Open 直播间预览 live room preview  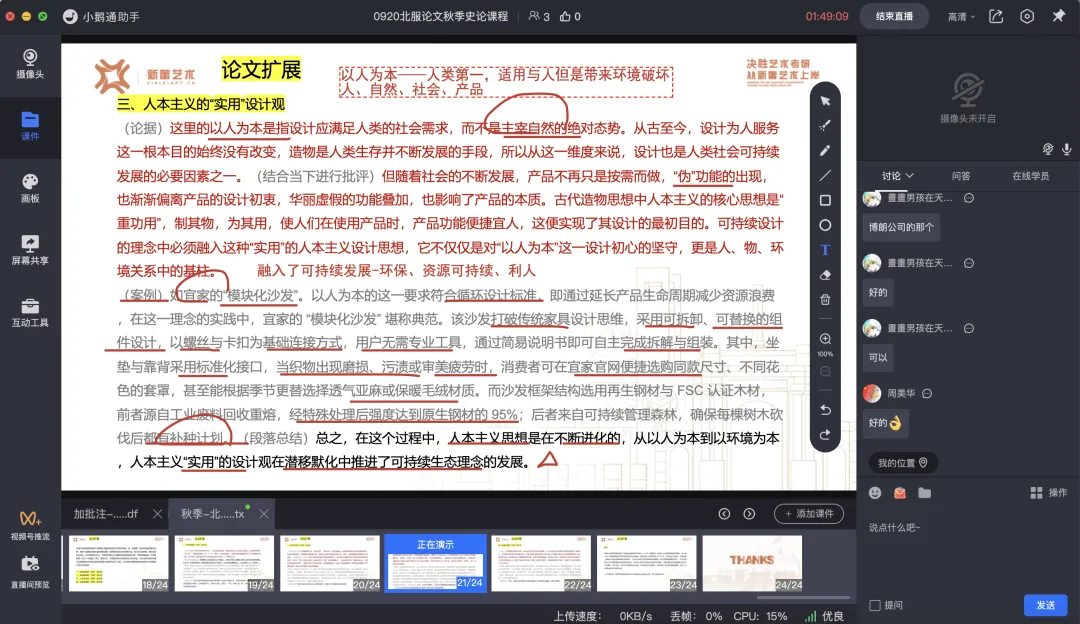[30, 573]
